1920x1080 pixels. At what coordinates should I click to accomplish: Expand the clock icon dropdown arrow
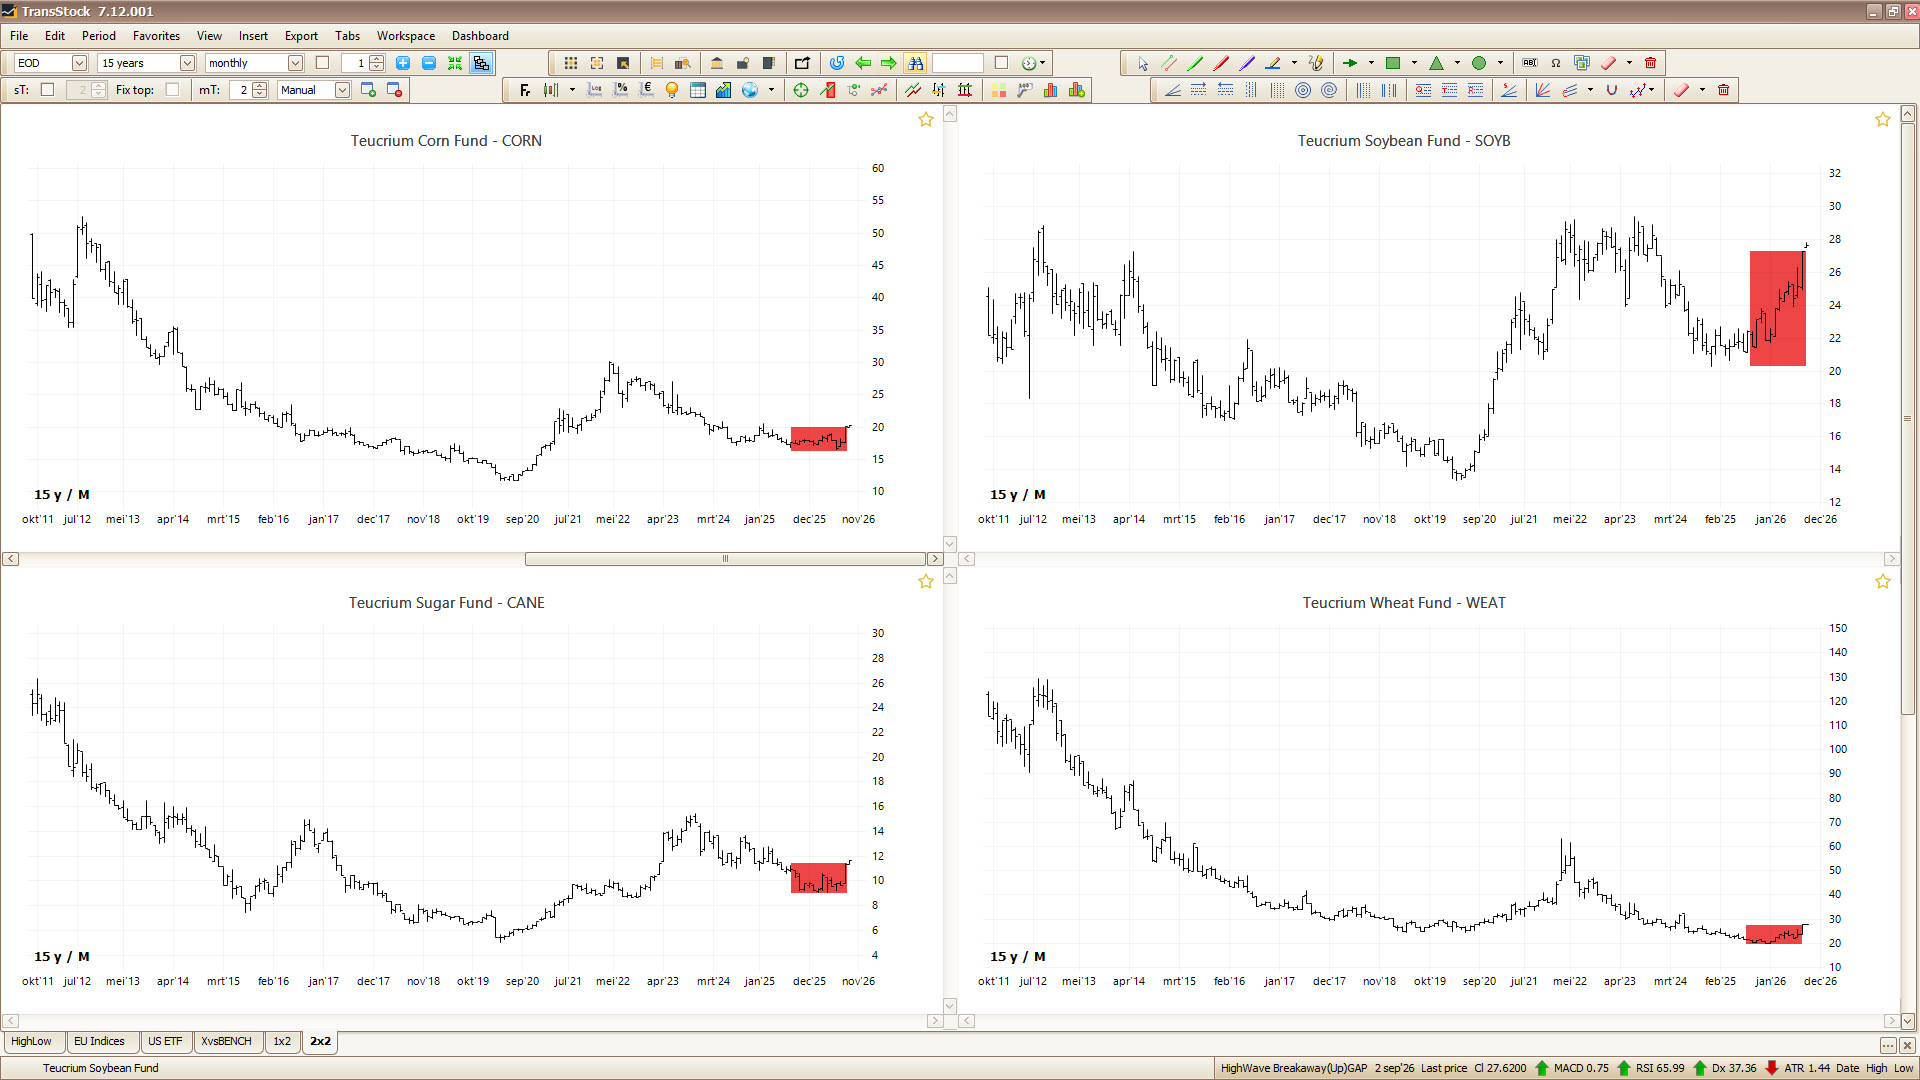click(x=1043, y=63)
